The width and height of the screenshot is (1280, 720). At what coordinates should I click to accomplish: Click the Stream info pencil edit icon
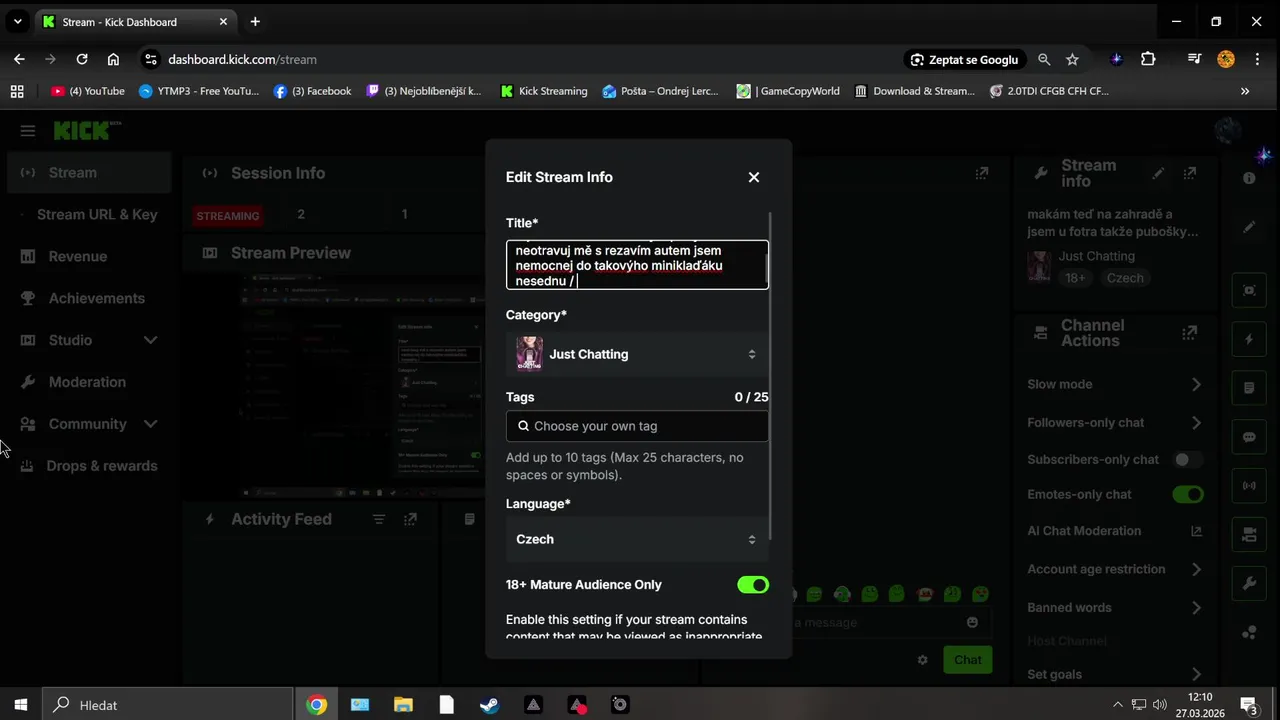(1158, 173)
